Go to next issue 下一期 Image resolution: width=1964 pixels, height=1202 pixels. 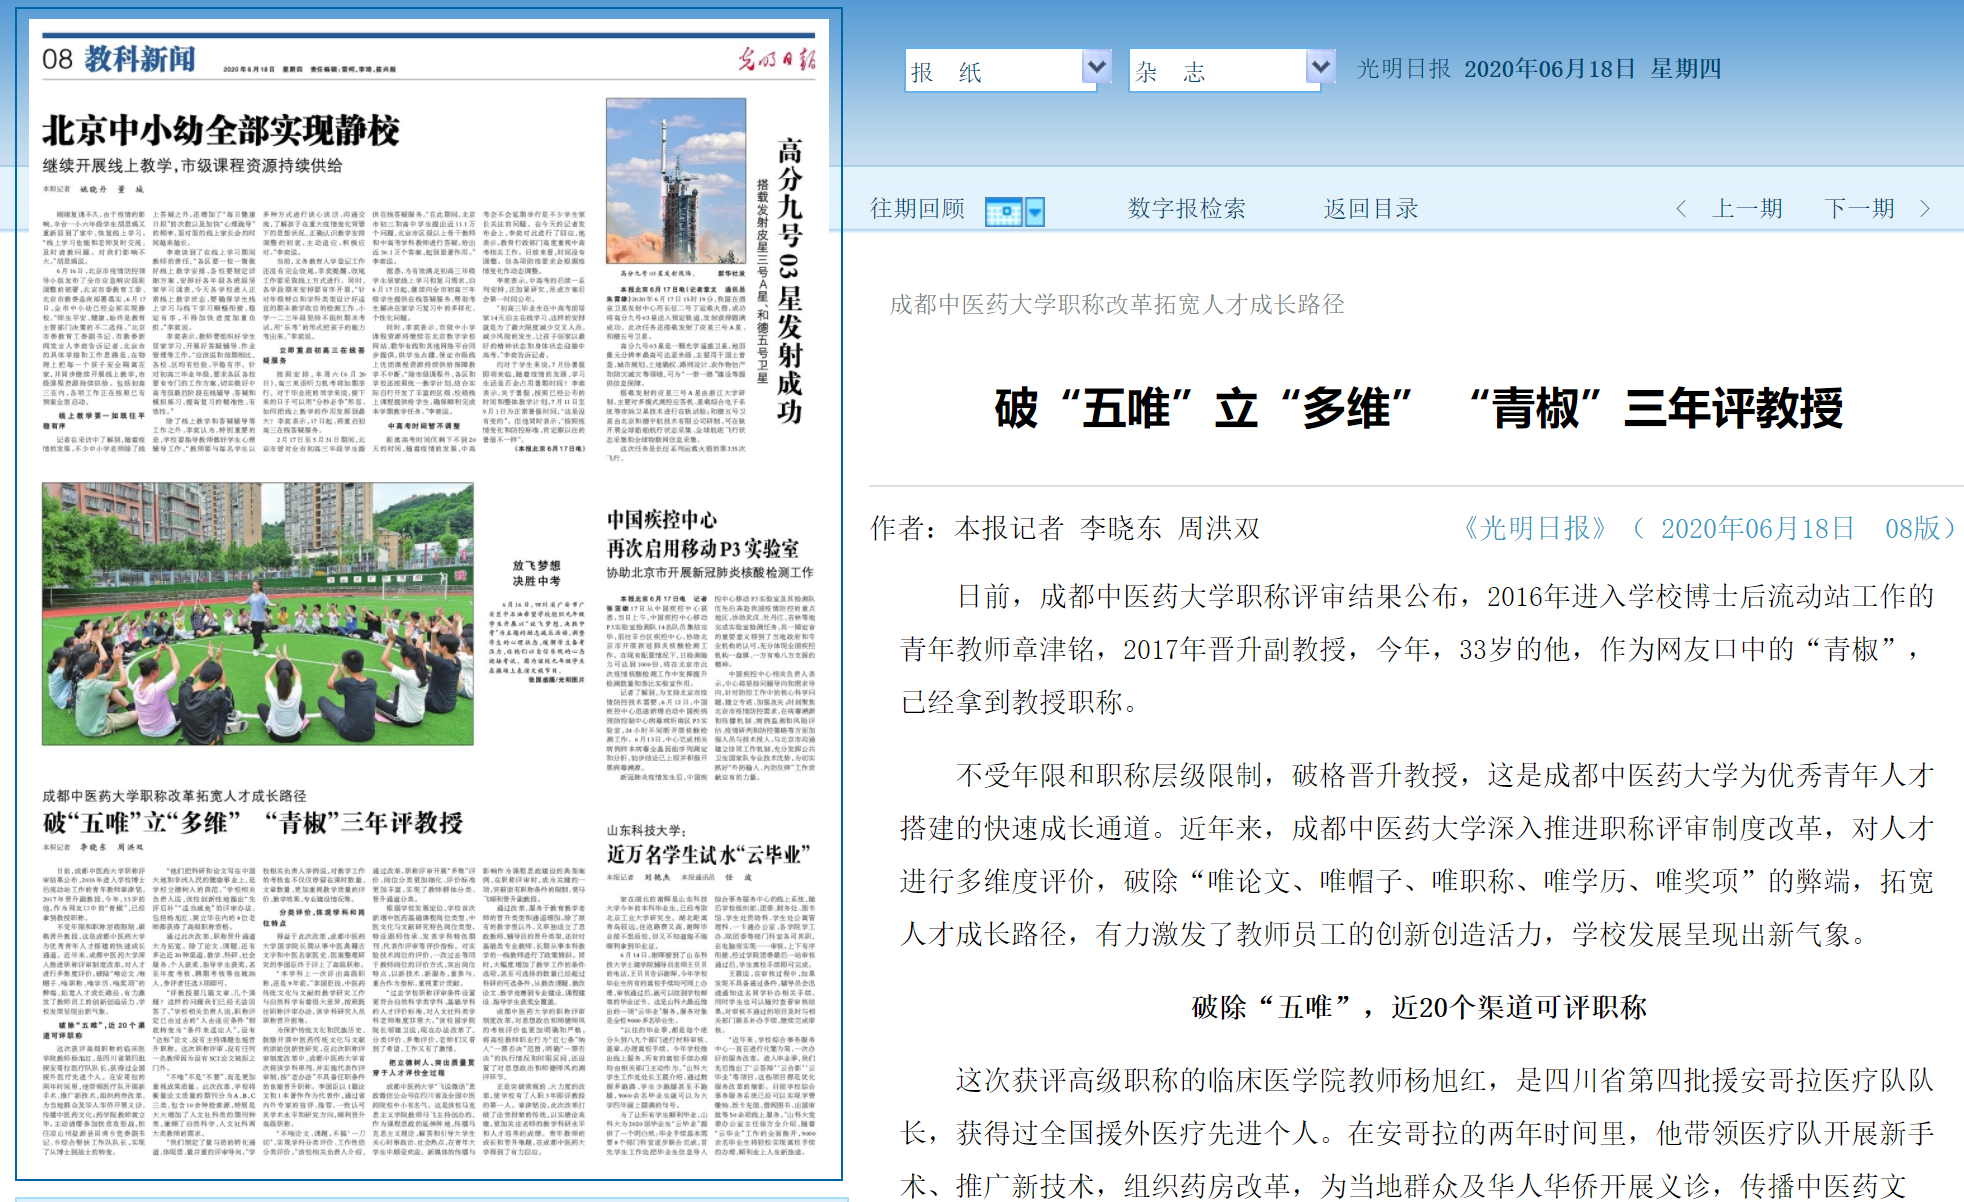point(1859,208)
